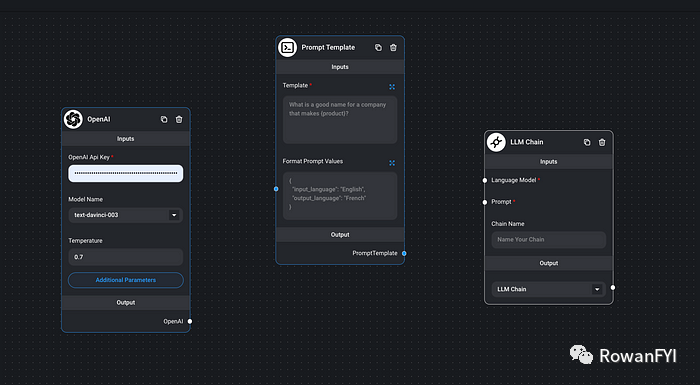
Task: Click the Format Prompt Values label
Action: pos(312,161)
